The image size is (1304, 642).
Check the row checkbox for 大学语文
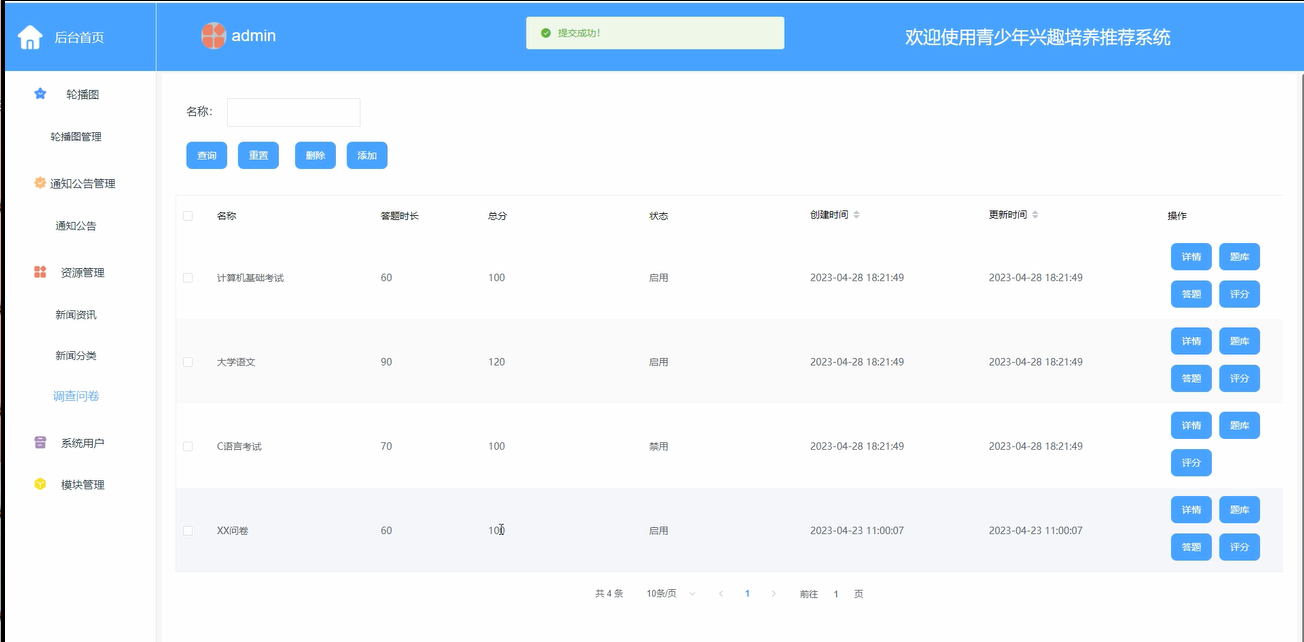tap(188, 362)
